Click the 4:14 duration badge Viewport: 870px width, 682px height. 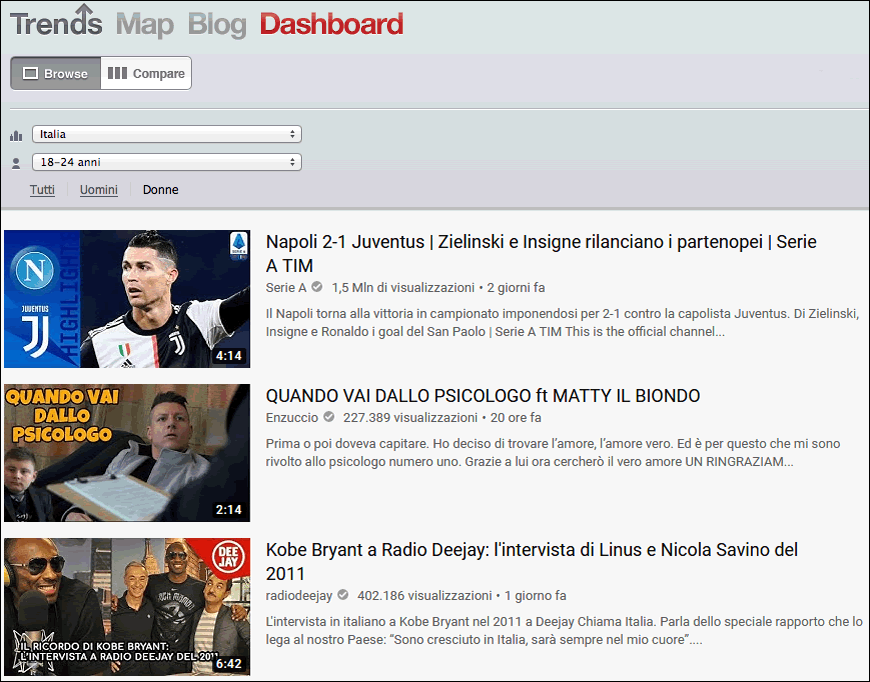[x=229, y=356]
